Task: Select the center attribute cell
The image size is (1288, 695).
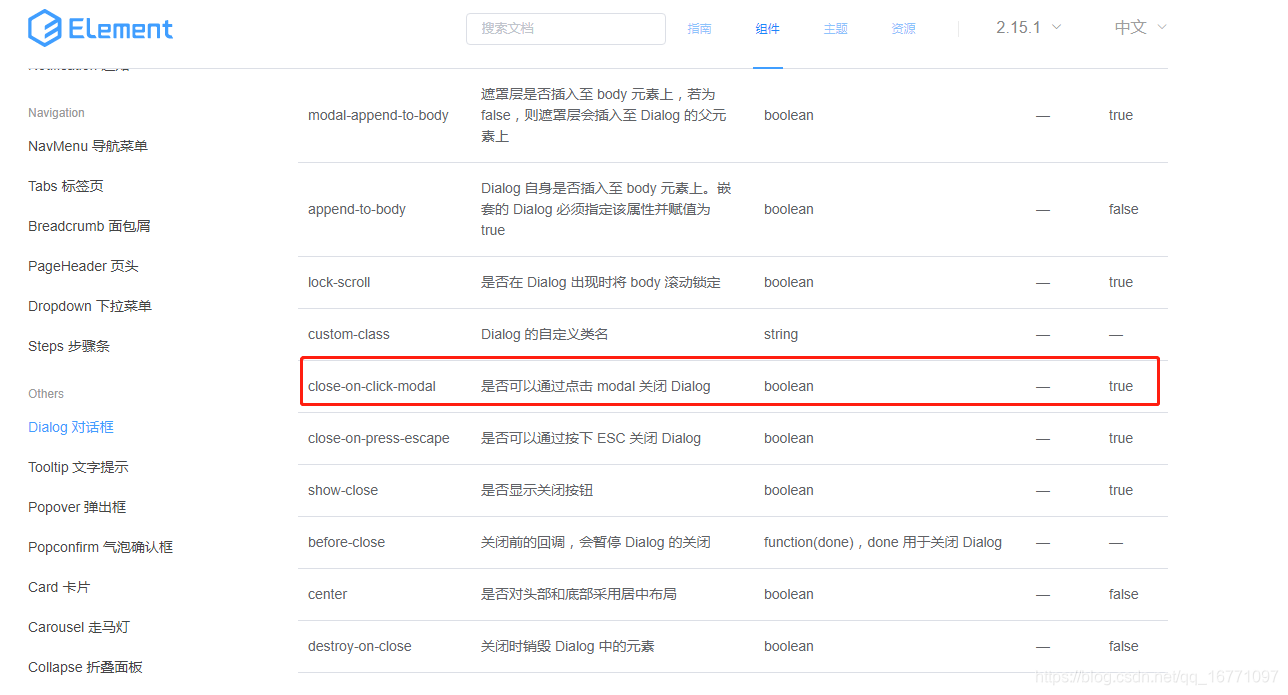Action: [328, 594]
